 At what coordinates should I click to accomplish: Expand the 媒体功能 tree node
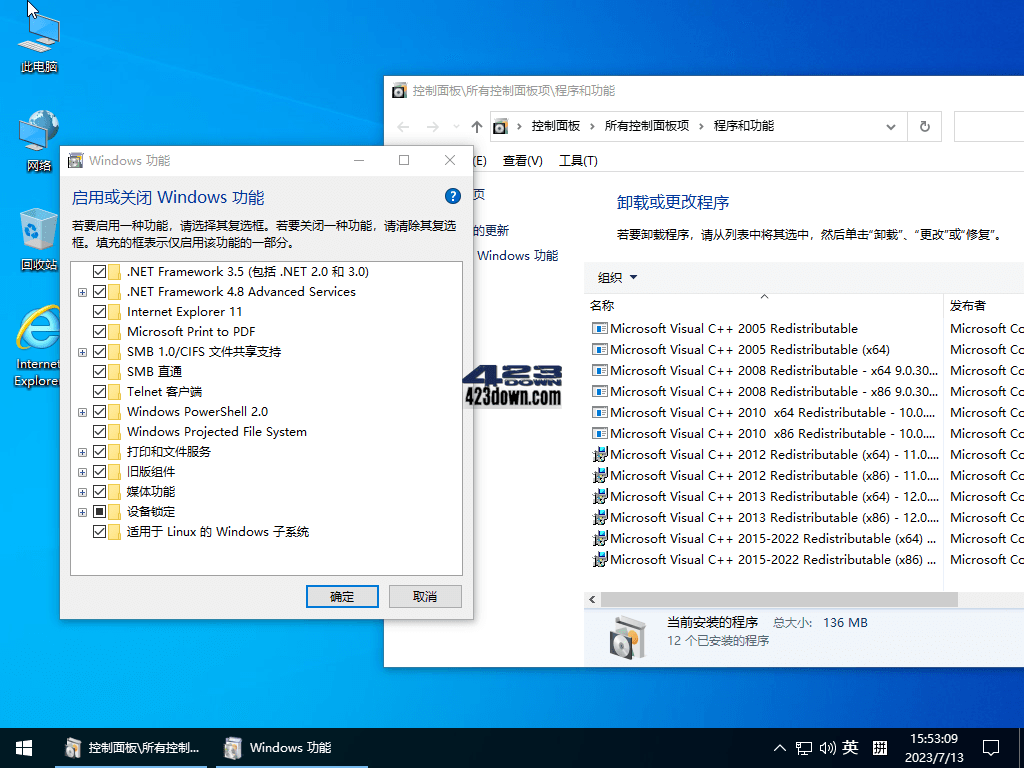click(82, 491)
